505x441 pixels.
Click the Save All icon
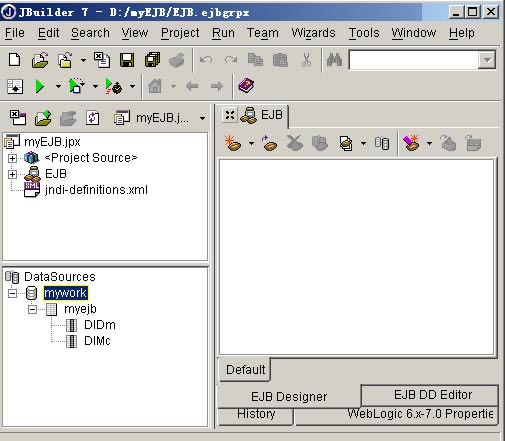(x=152, y=60)
